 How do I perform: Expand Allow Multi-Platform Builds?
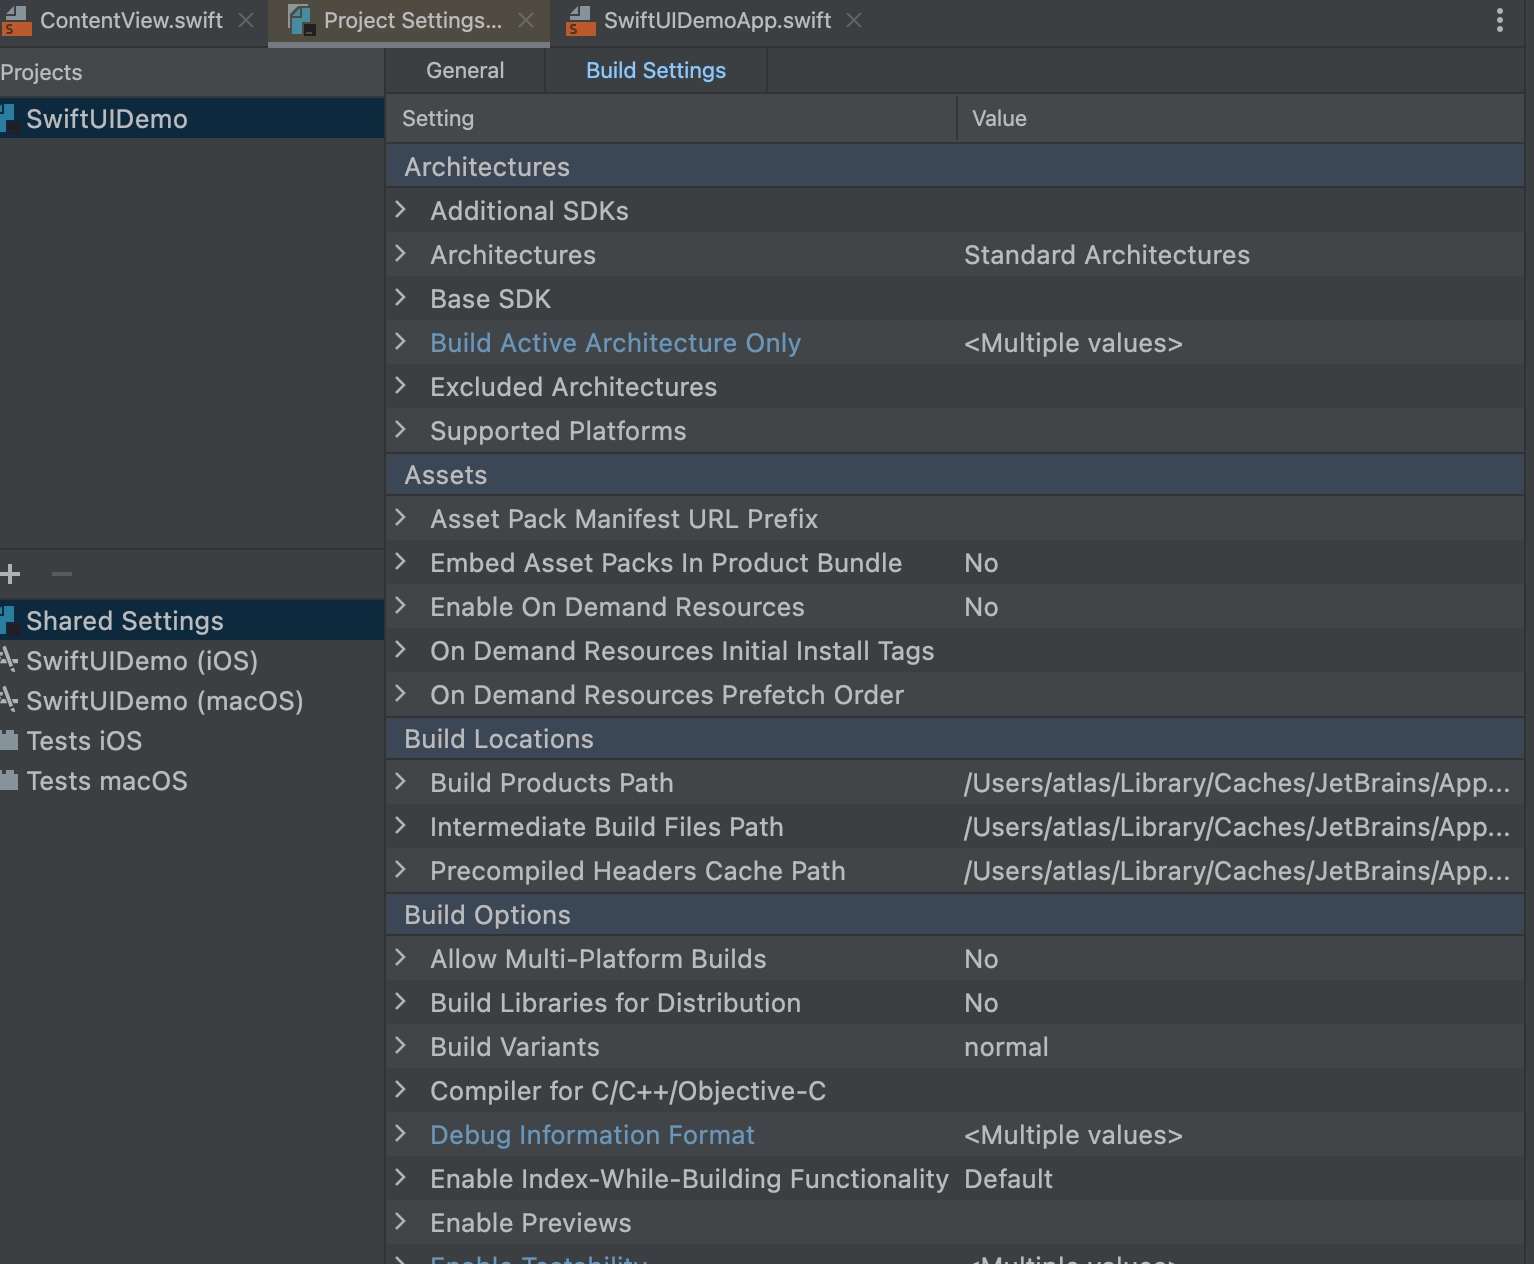click(x=401, y=958)
